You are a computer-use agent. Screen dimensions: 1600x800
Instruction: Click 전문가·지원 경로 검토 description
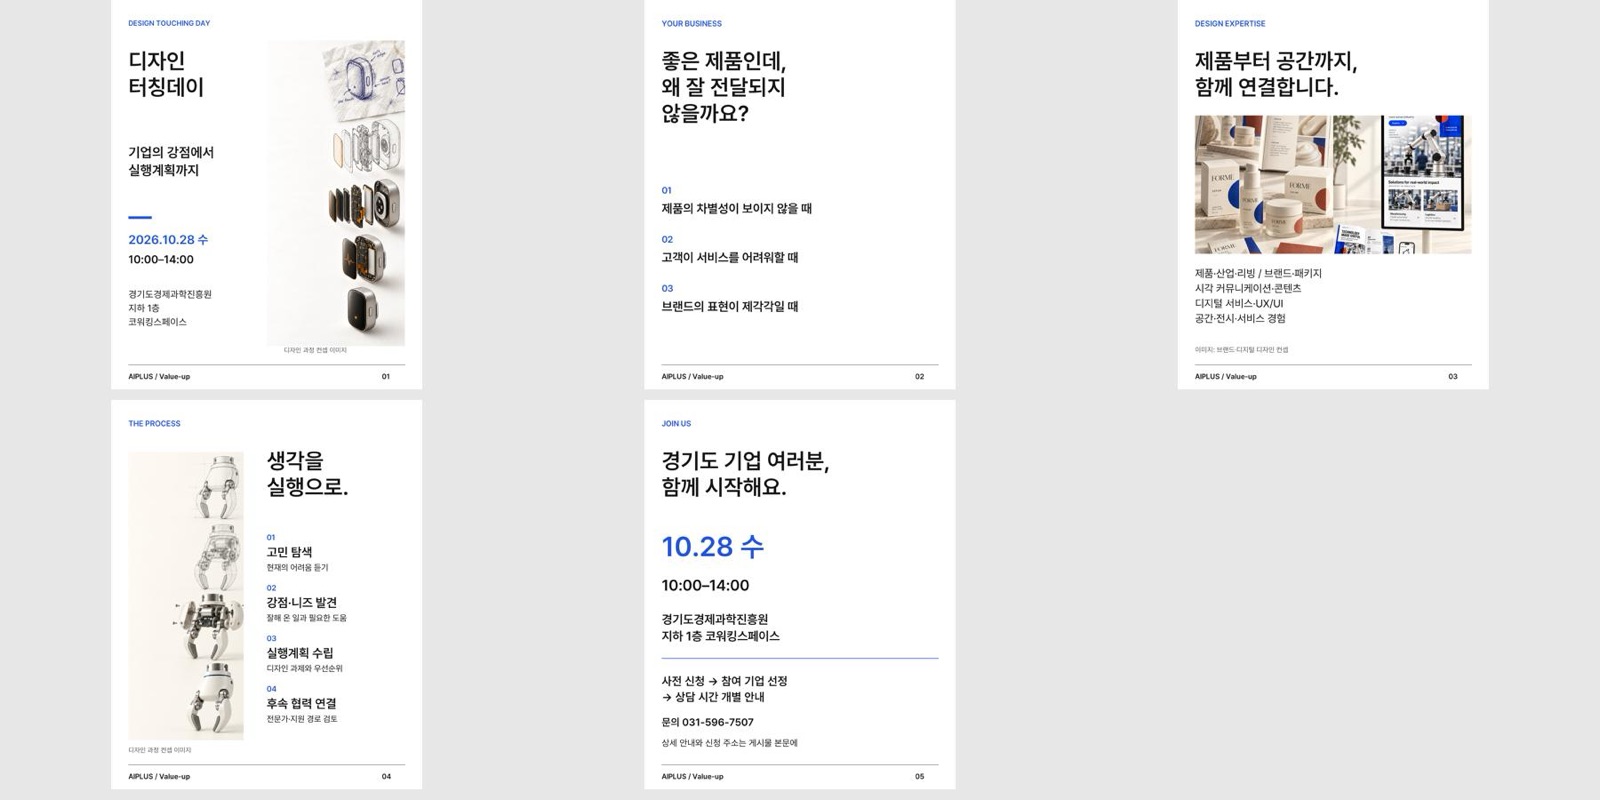302,719
